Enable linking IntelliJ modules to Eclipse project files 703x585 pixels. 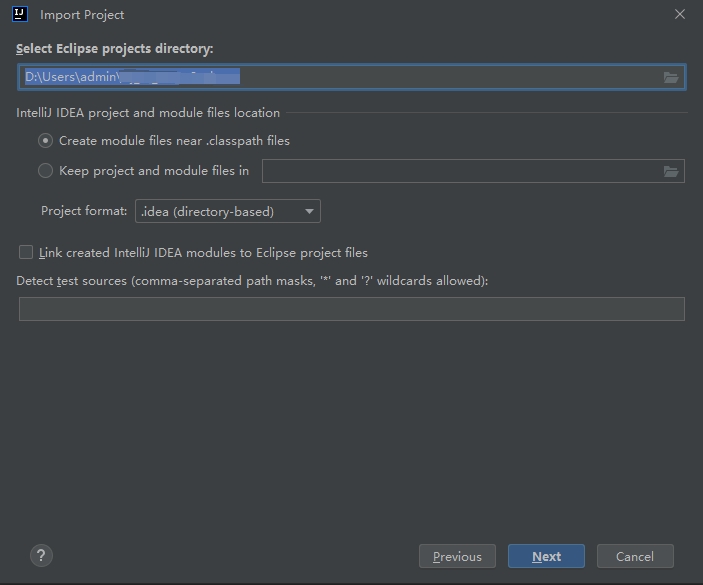click(26, 253)
